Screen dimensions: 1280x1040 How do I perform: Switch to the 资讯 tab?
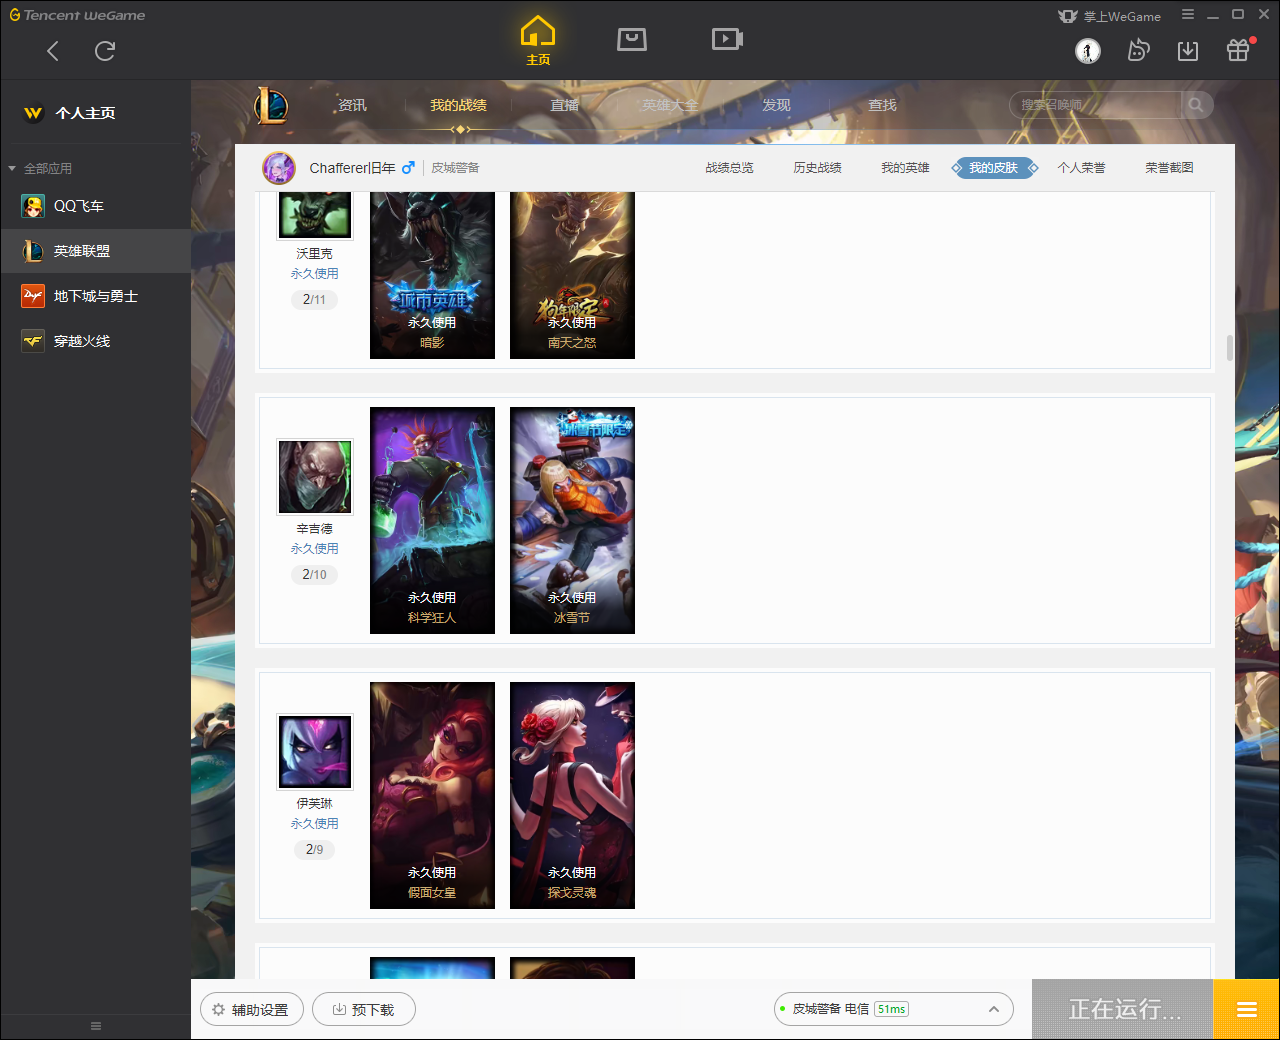(x=352, y=105)
